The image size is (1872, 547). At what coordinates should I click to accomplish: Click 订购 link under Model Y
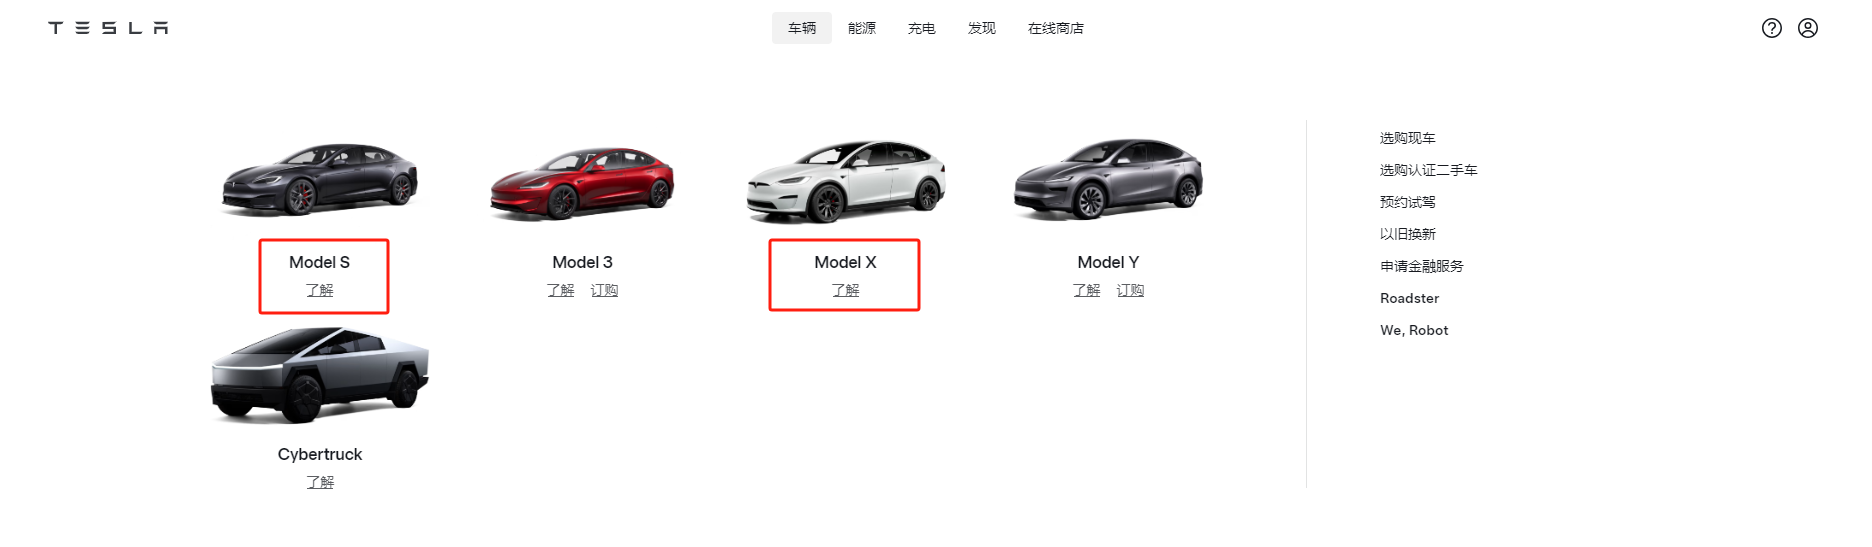click(1130, 290)
